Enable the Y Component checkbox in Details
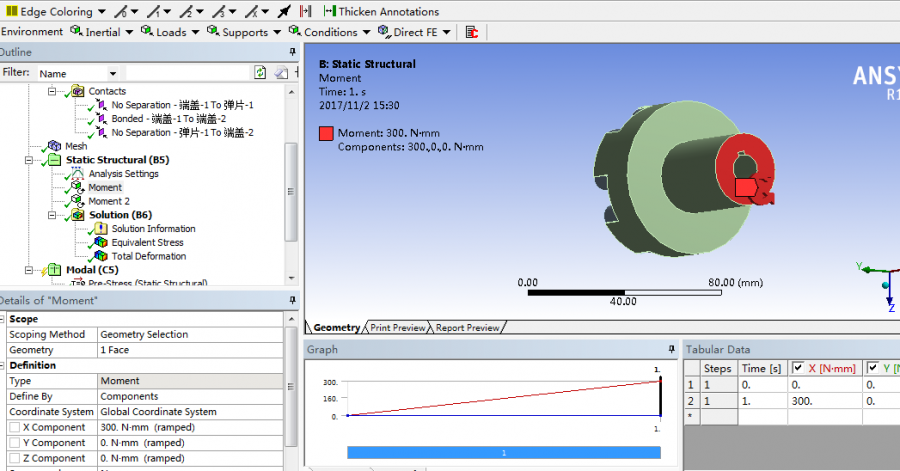 pos(14,443)
